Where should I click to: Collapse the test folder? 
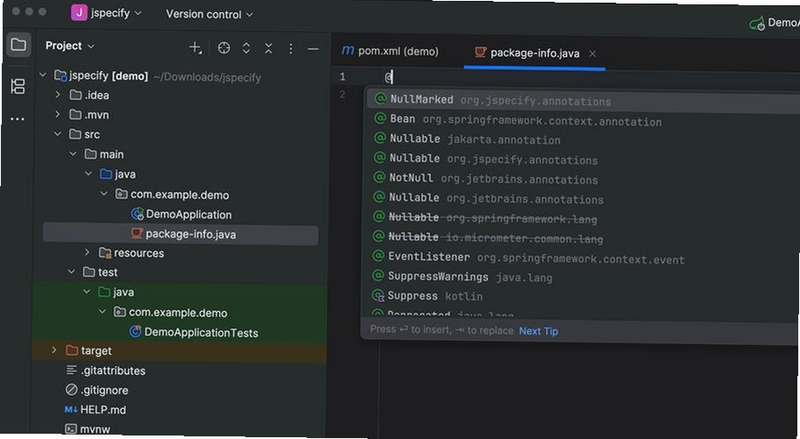click(71, 272)
